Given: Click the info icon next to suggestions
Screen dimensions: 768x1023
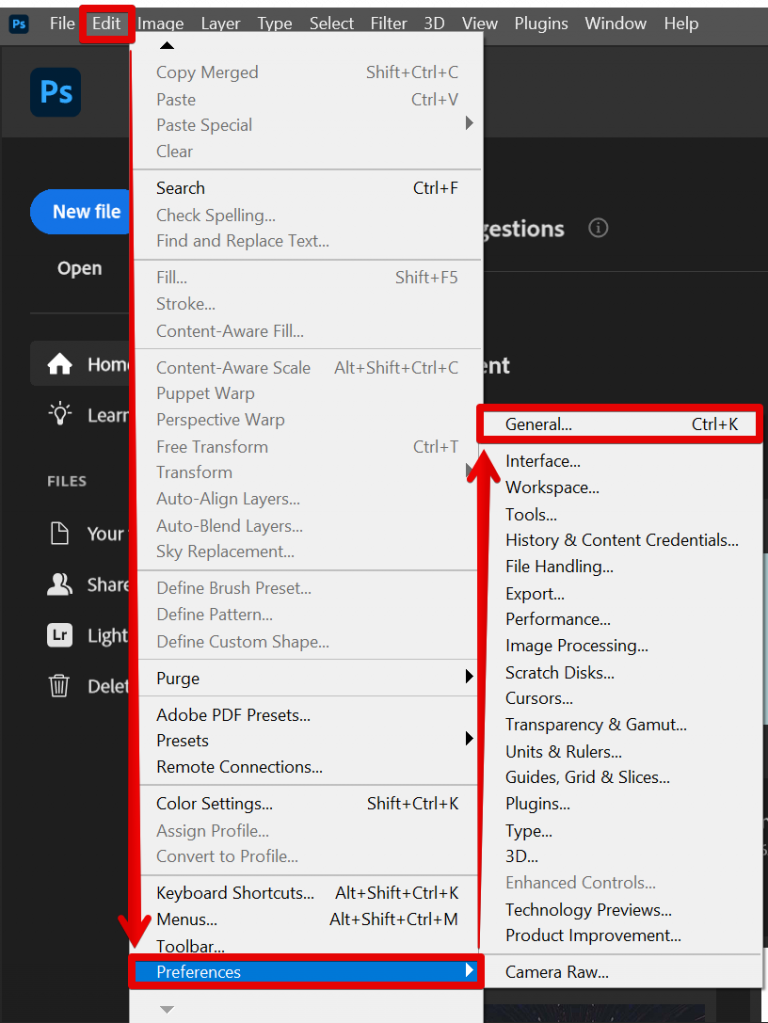Looking at the screenshot, I should click(598, 228).
